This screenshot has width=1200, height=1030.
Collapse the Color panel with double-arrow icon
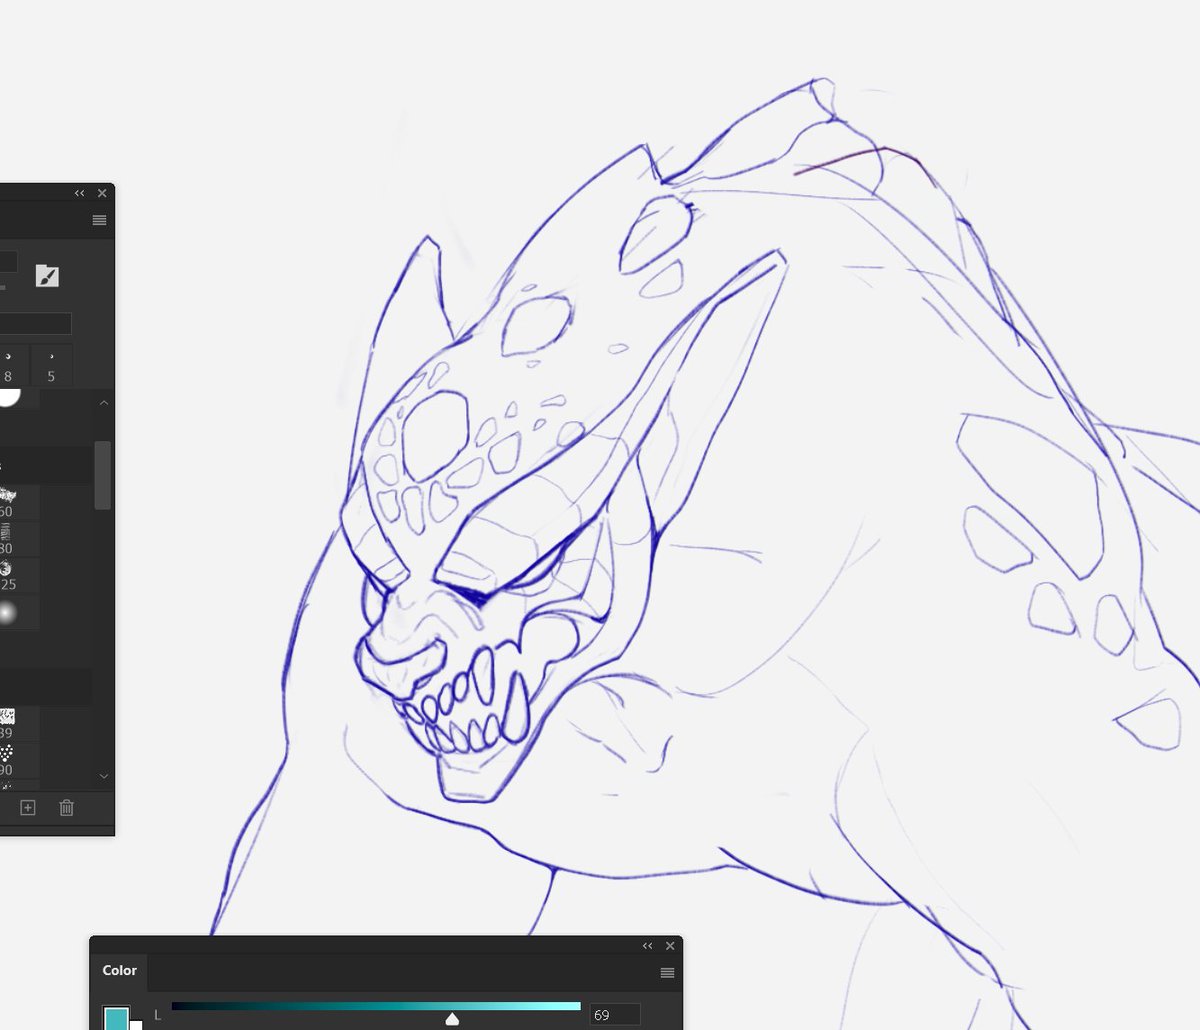pos(648,946)
